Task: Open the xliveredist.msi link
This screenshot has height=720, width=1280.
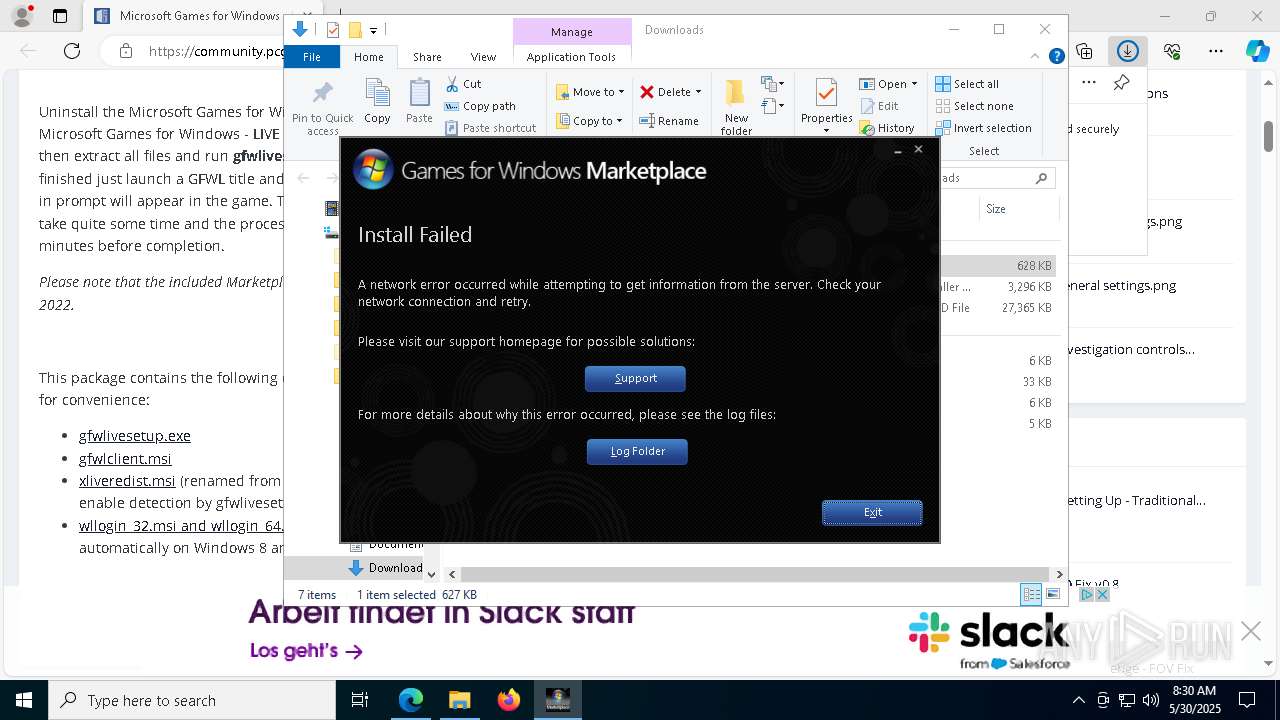Action: tap(127, 481)
